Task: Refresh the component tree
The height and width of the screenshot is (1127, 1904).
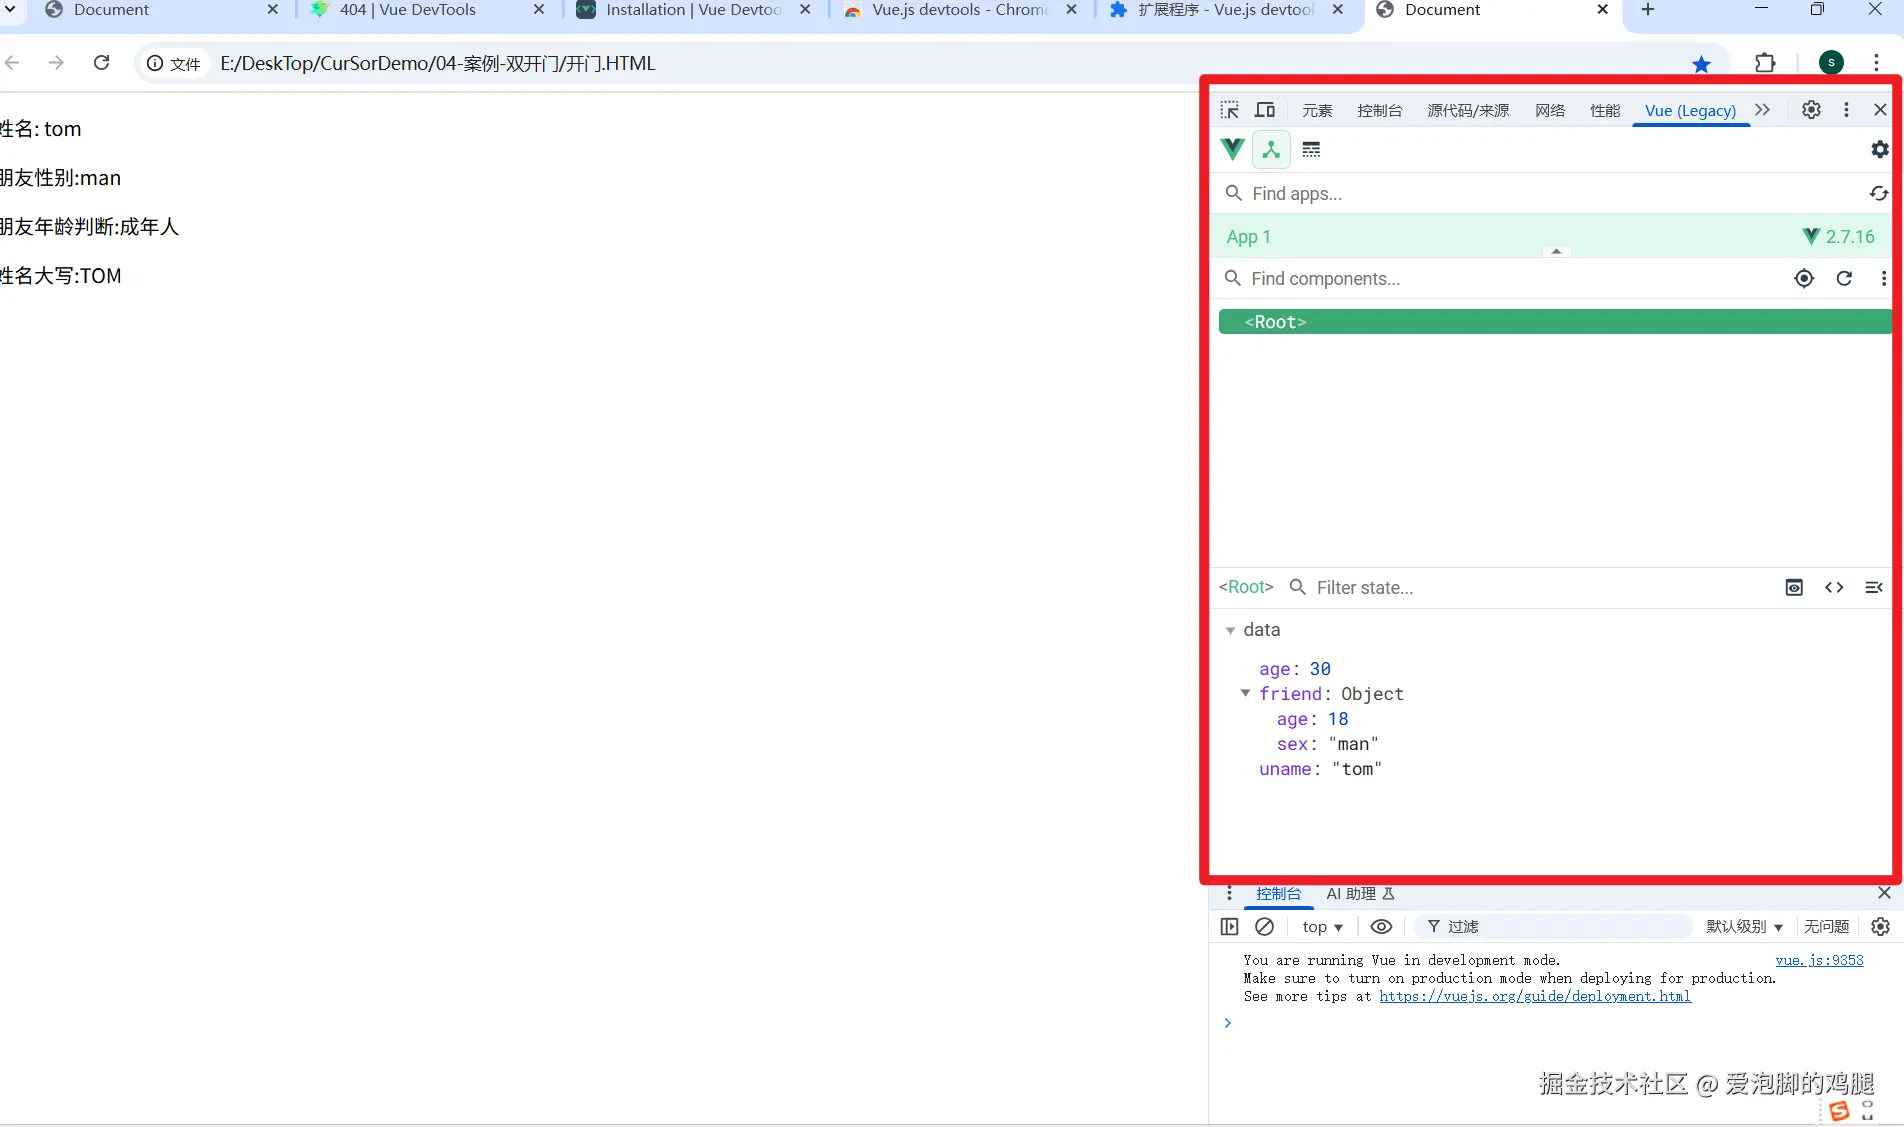Action: coord(1844,279)
